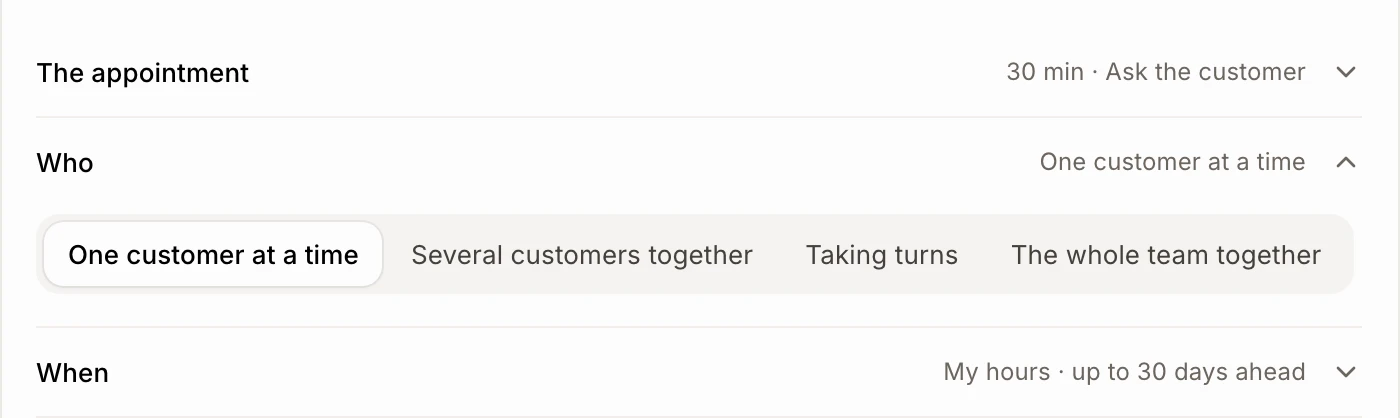
Task: Select the highlighted "One customer at a time" segment
Action: coord(213,255)
